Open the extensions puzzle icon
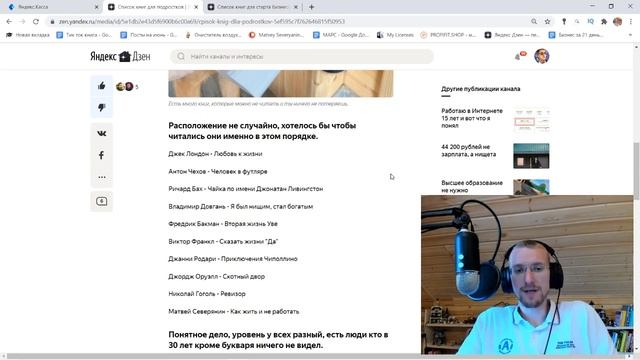The image size is (640, 360). 604,21
